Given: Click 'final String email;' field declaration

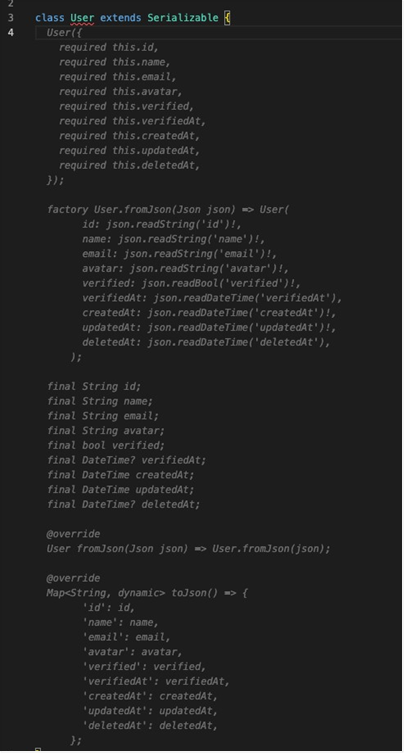Looking at the screenshot, I should pyautogui.click(x=103, y=416).
